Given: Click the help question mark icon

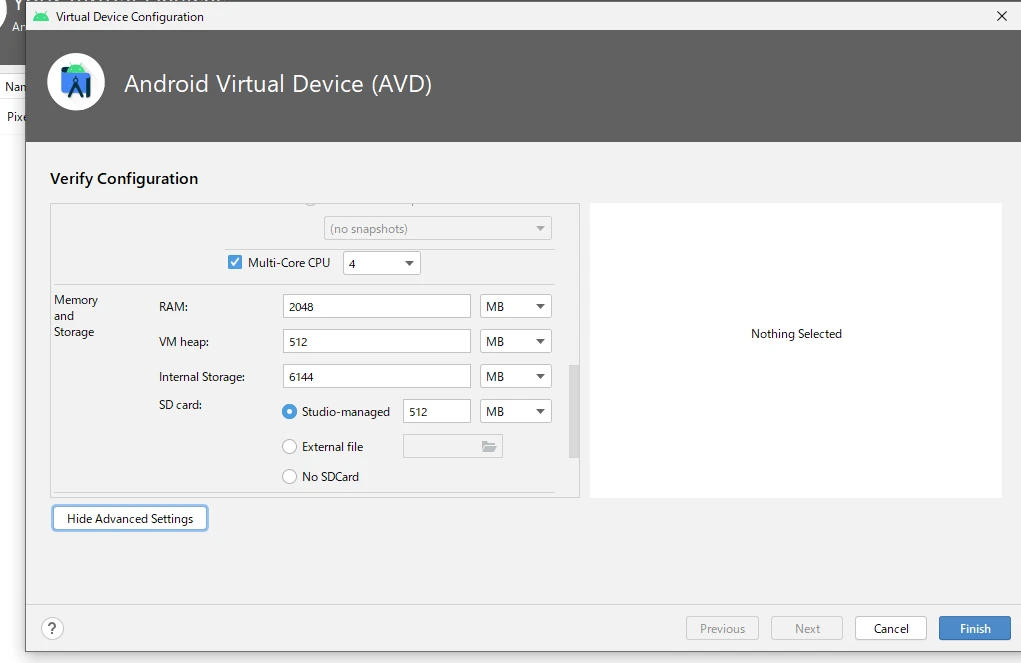Looking at the screenshot, I should 53,628.
